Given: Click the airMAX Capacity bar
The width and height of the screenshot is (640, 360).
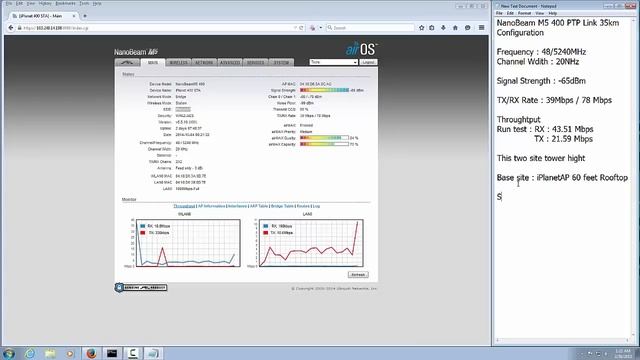Looking at the screenshot, I should [x=324, y=144].
